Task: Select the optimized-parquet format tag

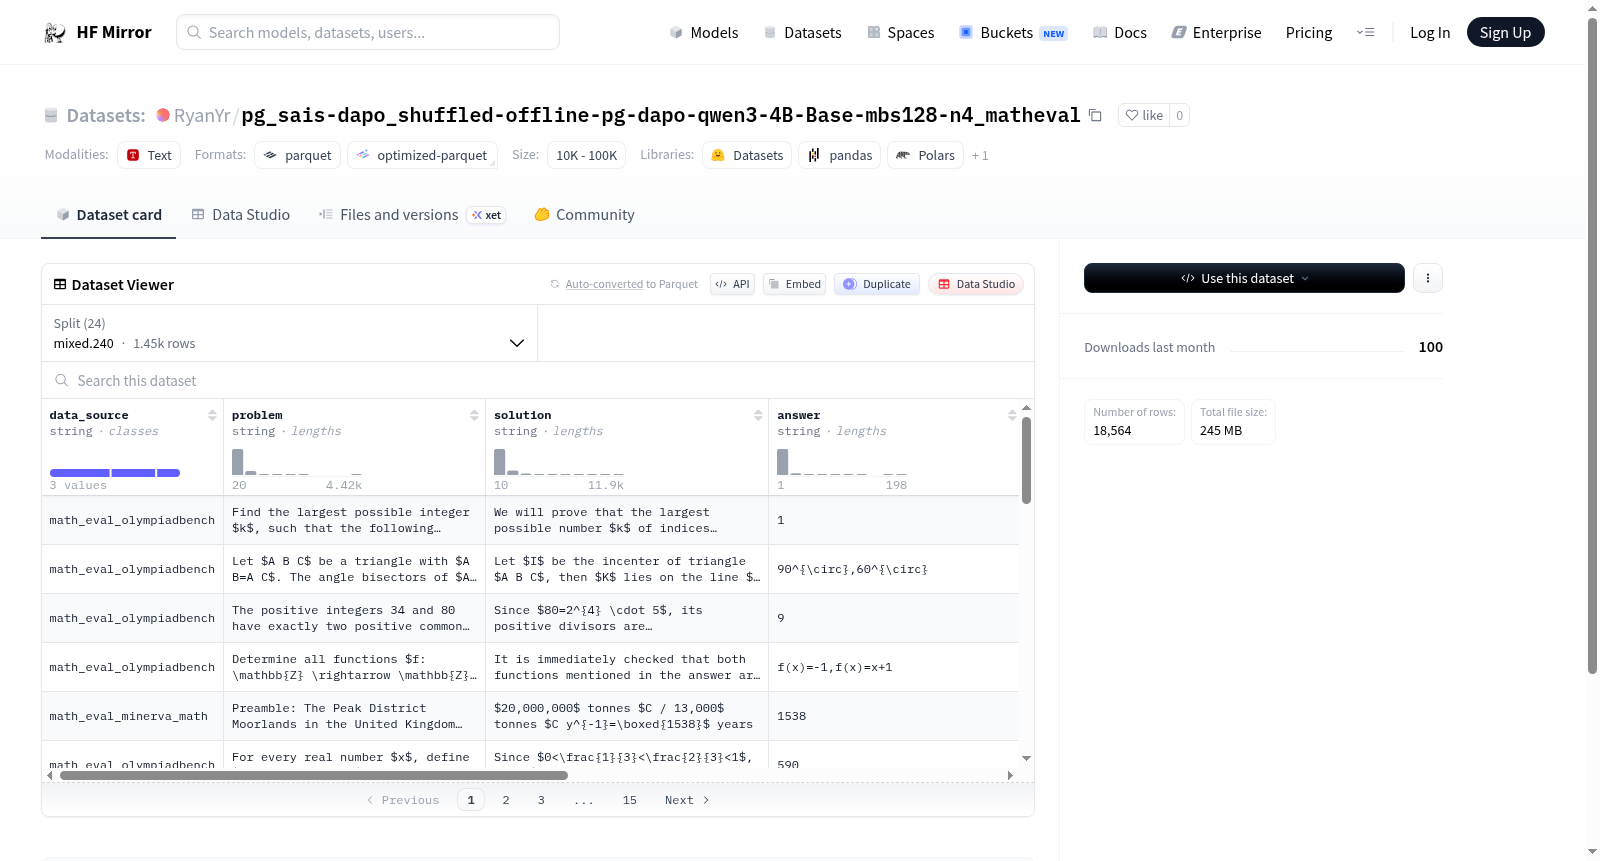Action: click(422, 155)
